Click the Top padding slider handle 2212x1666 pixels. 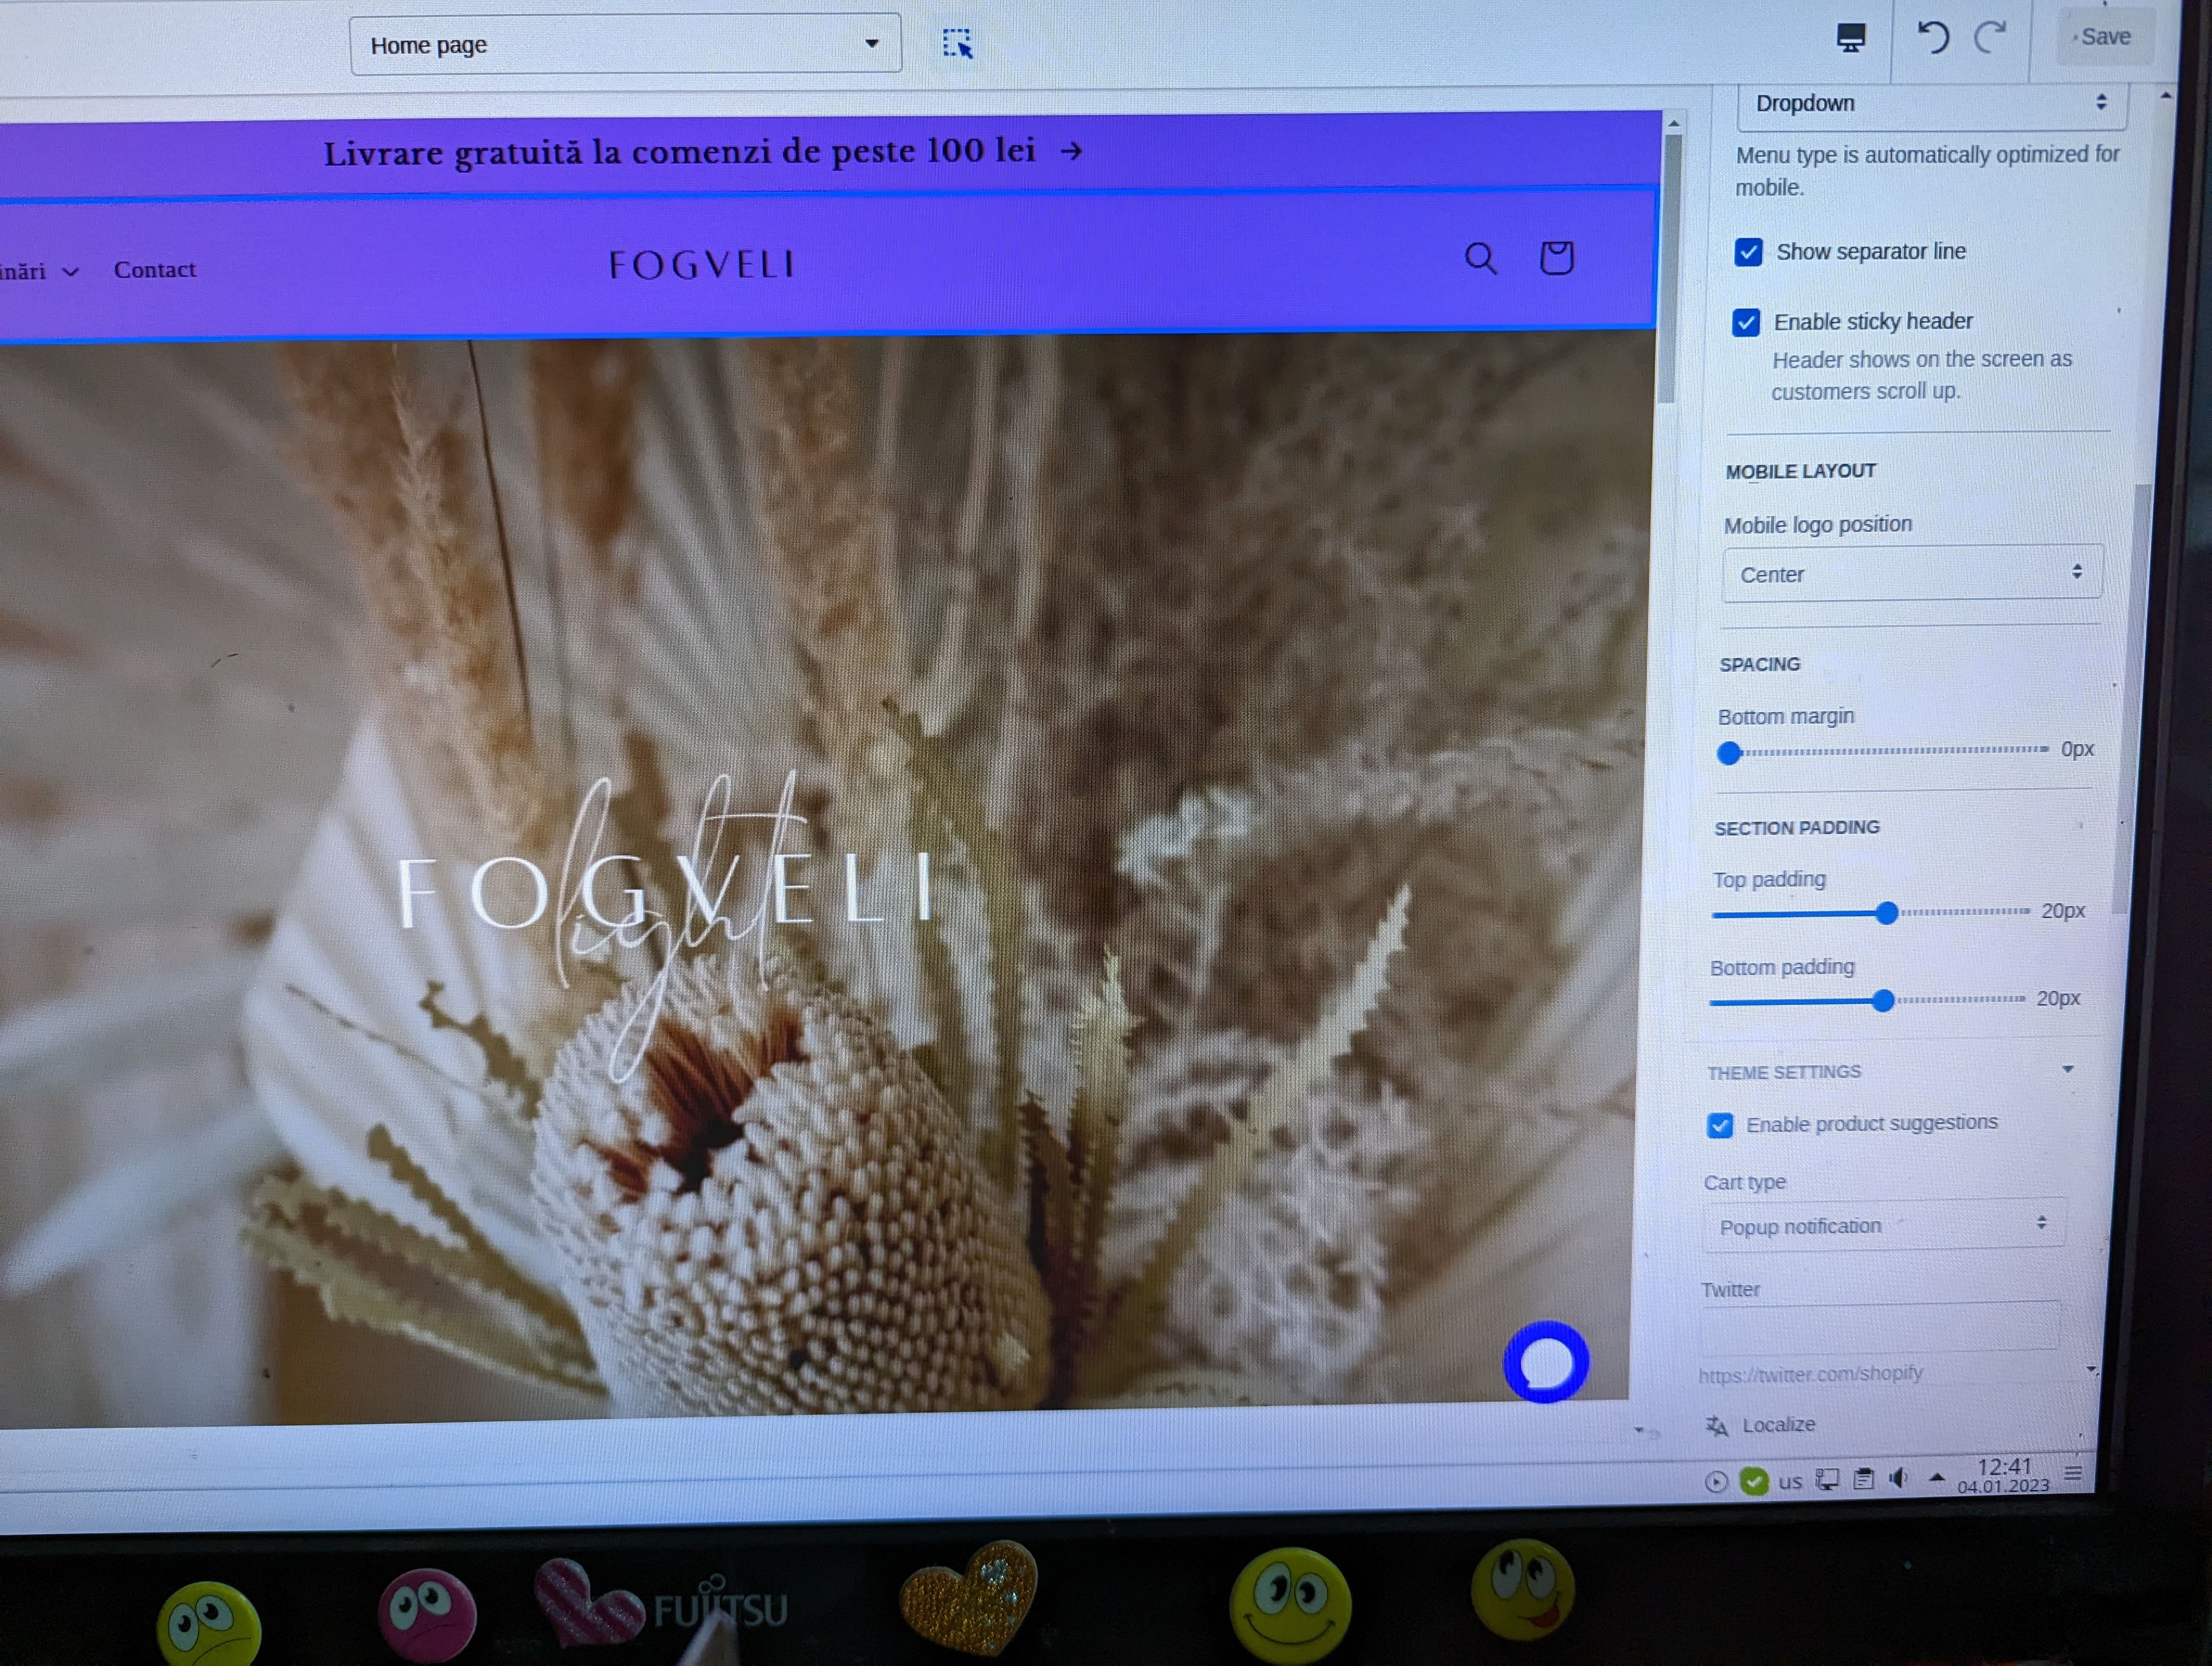coord(1886,912)
